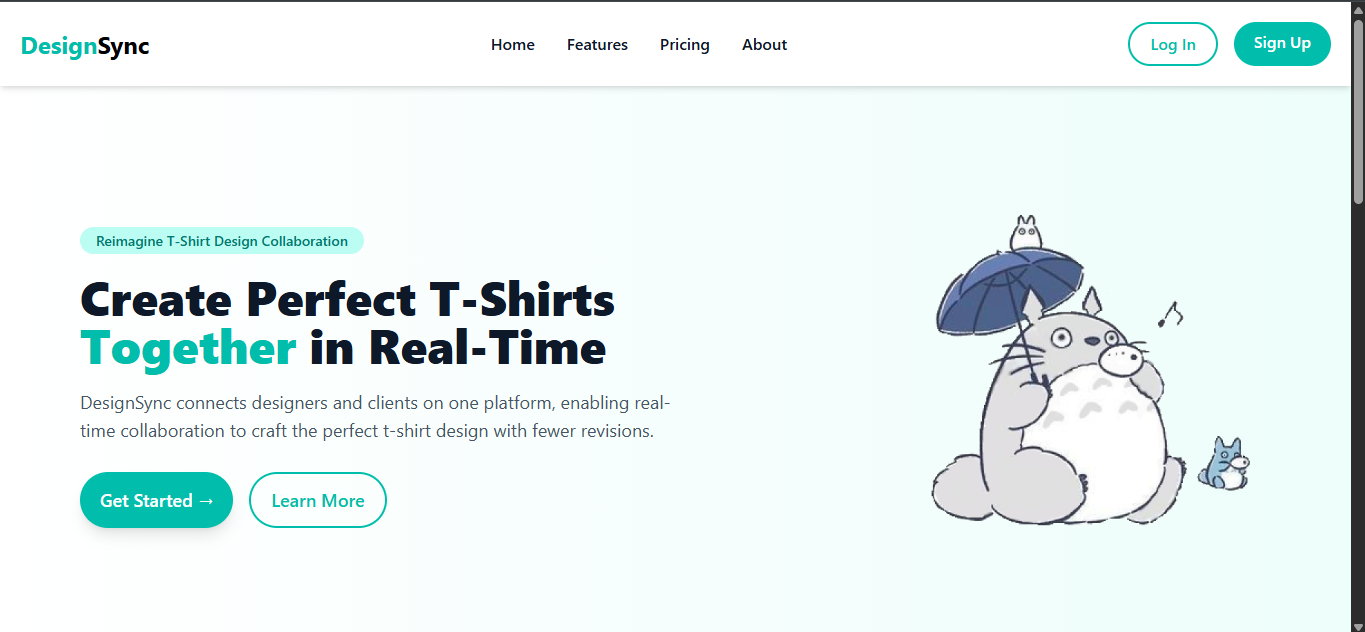Viewport: 1365px width, 632px height.
Task: Click the music note beside Totoro
Action: point(1169,314)
